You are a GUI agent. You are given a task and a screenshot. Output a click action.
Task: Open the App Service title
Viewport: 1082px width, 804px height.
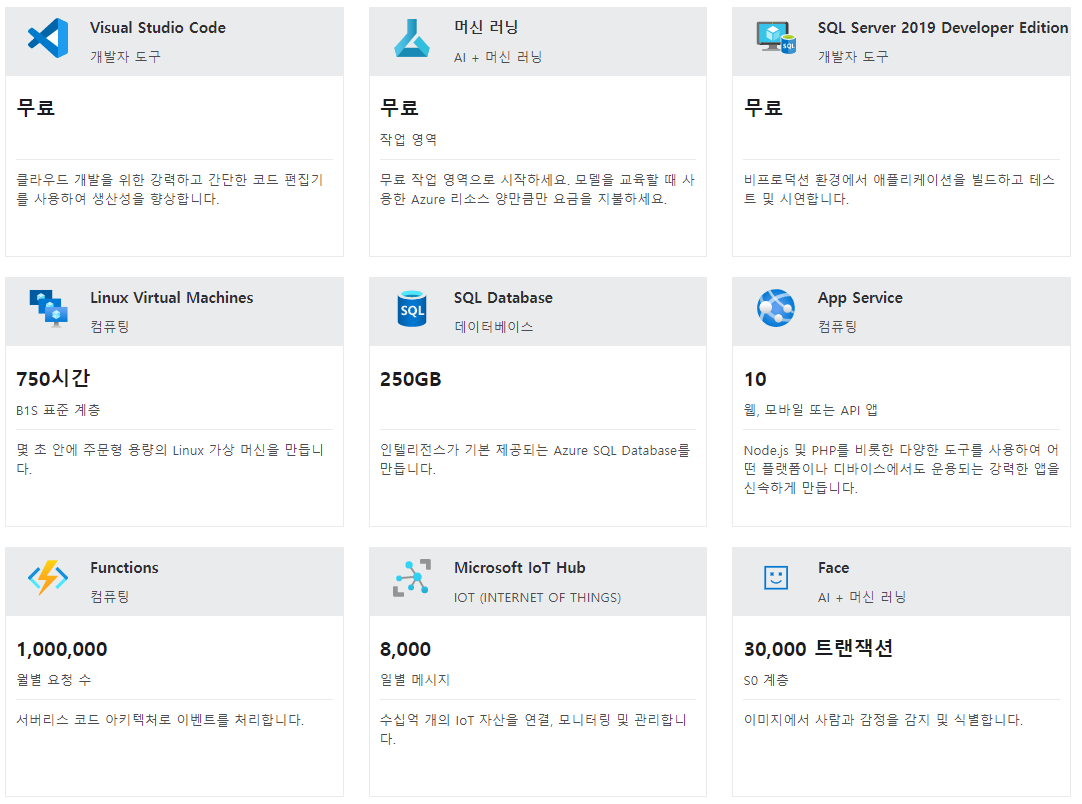tap(860, 297)
